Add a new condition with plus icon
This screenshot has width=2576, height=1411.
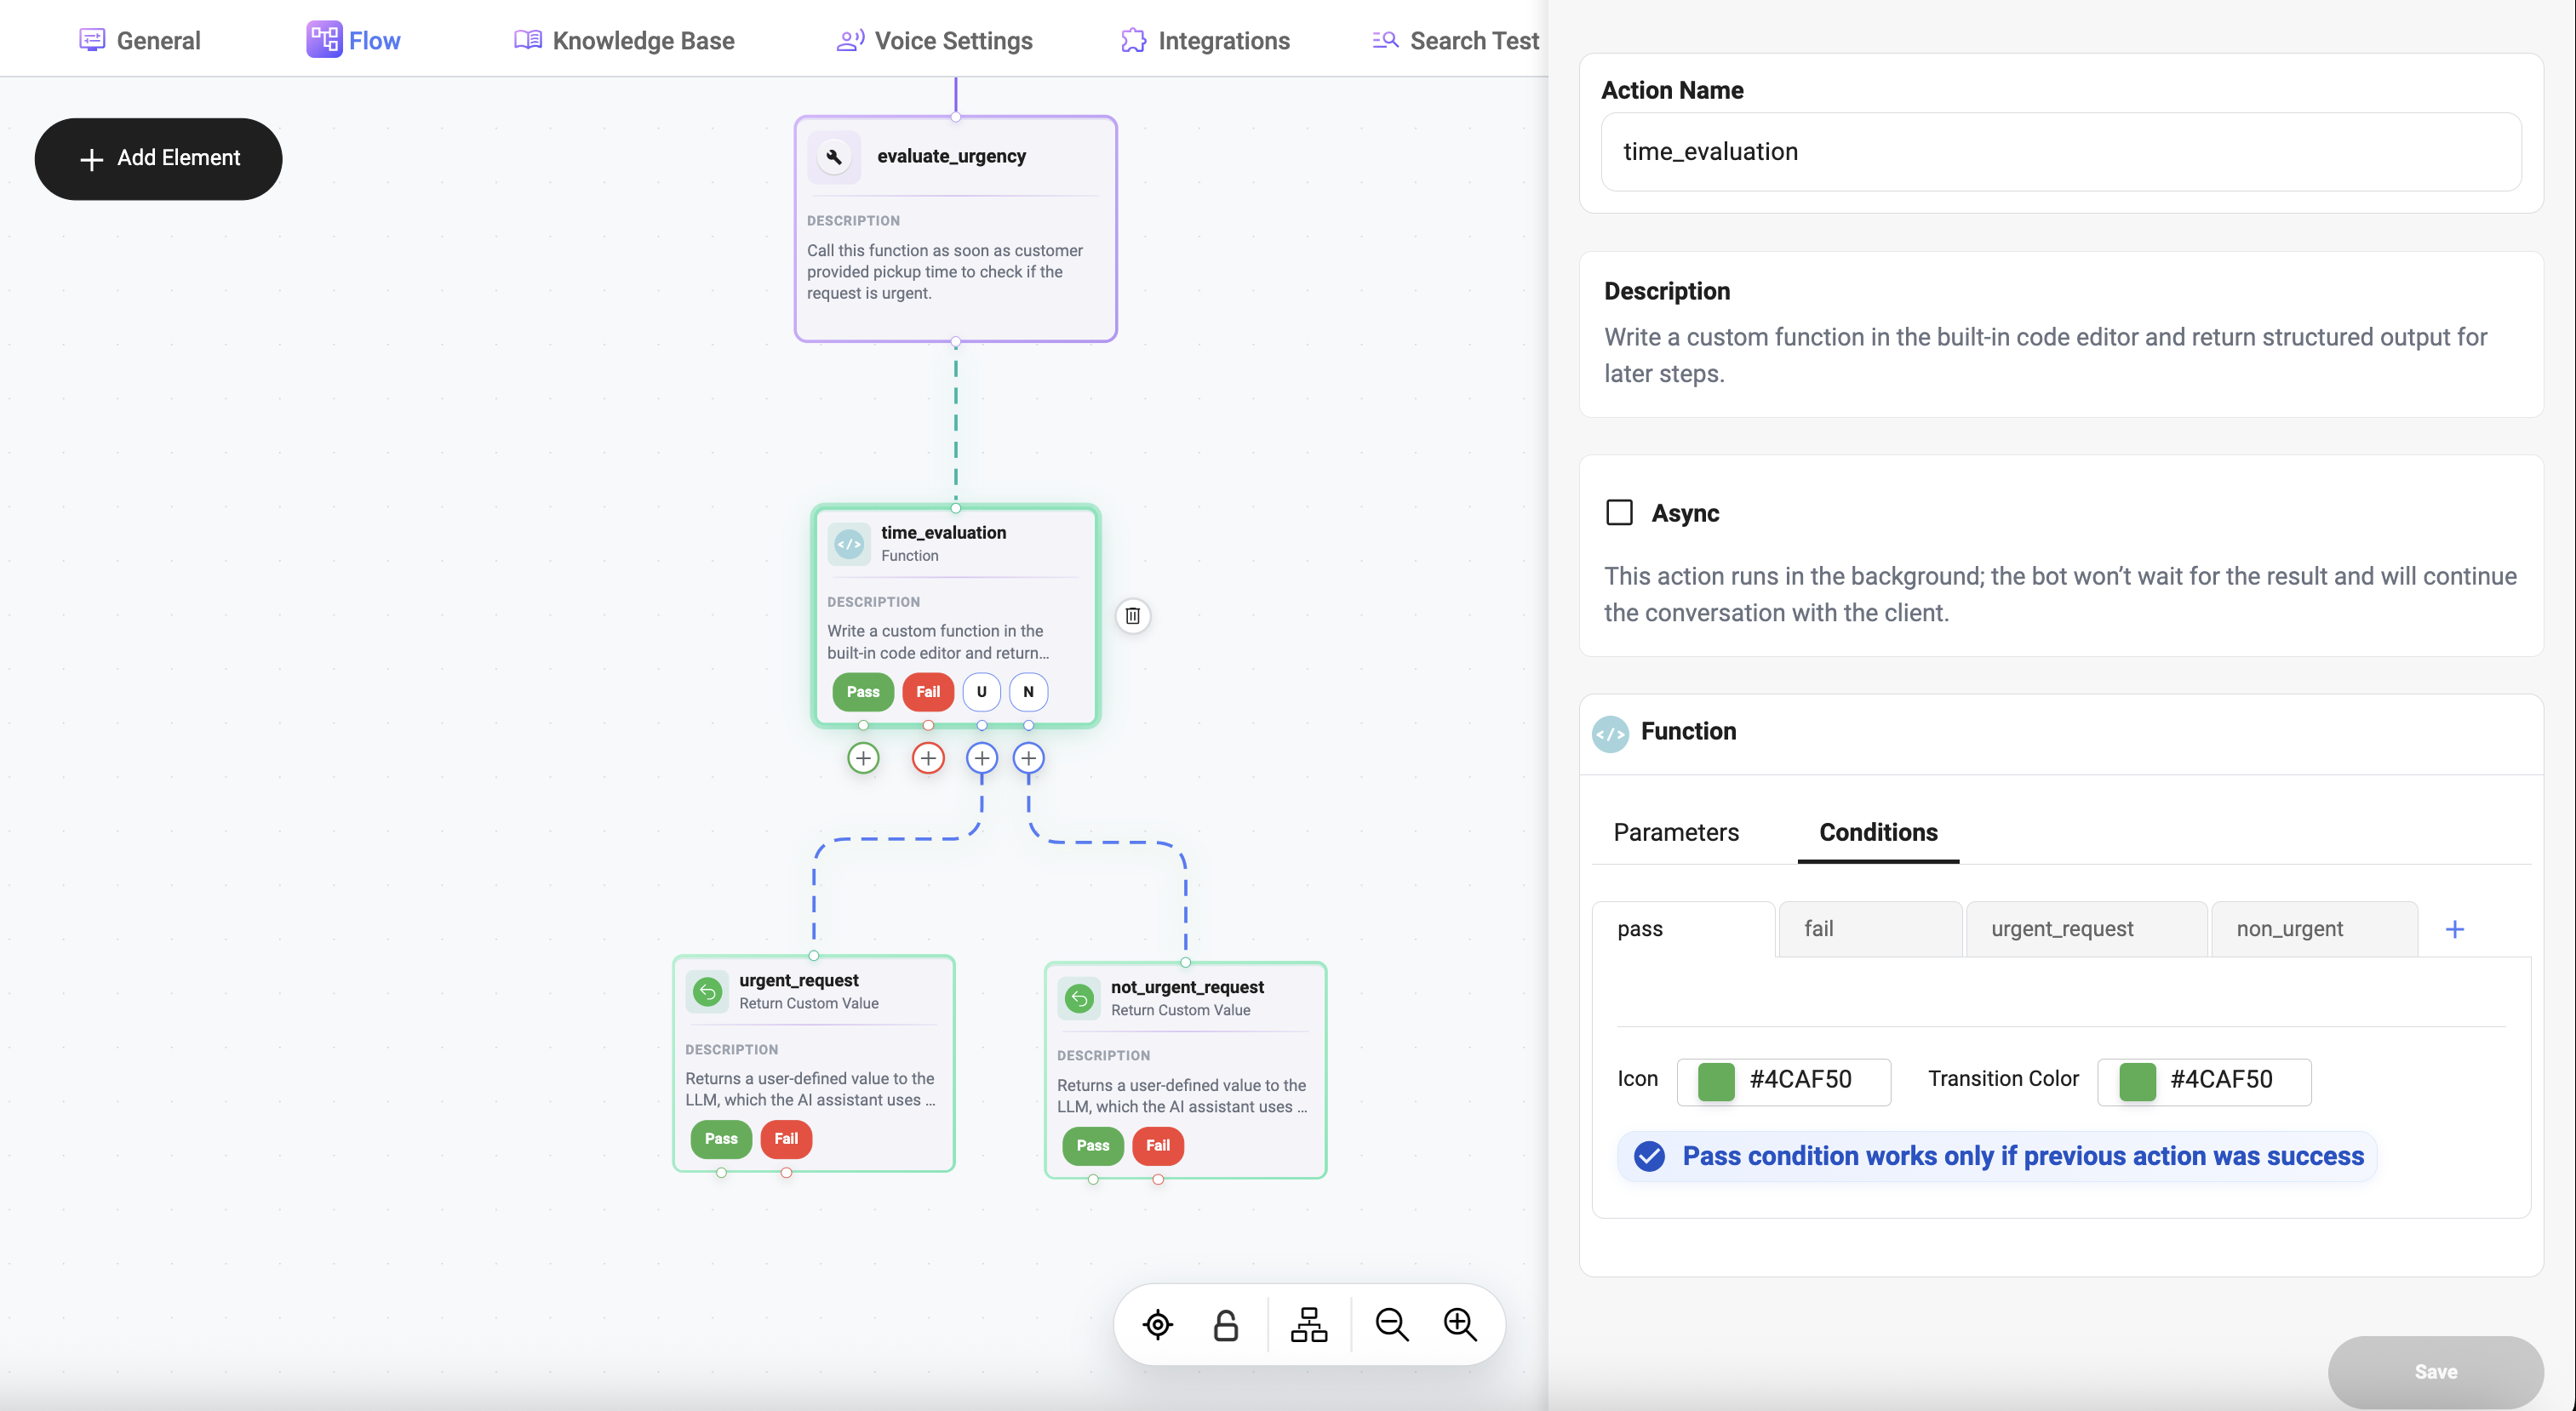pyautogui.click(x=2454, y=929)
